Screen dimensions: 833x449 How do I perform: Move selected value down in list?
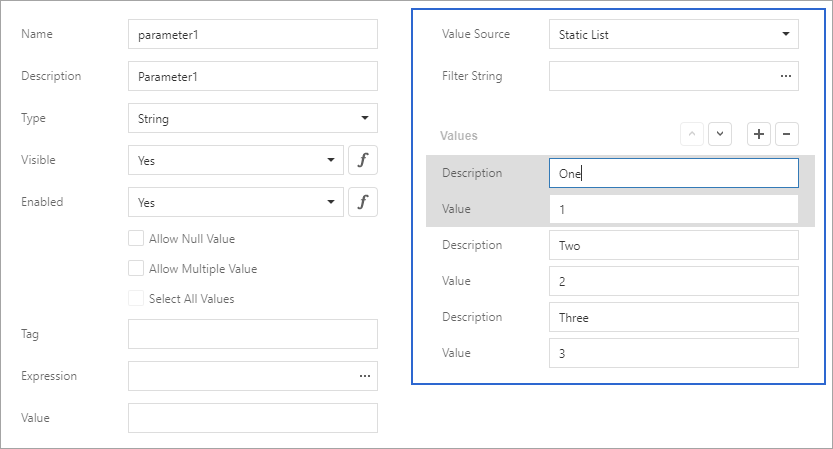point(720,134)
